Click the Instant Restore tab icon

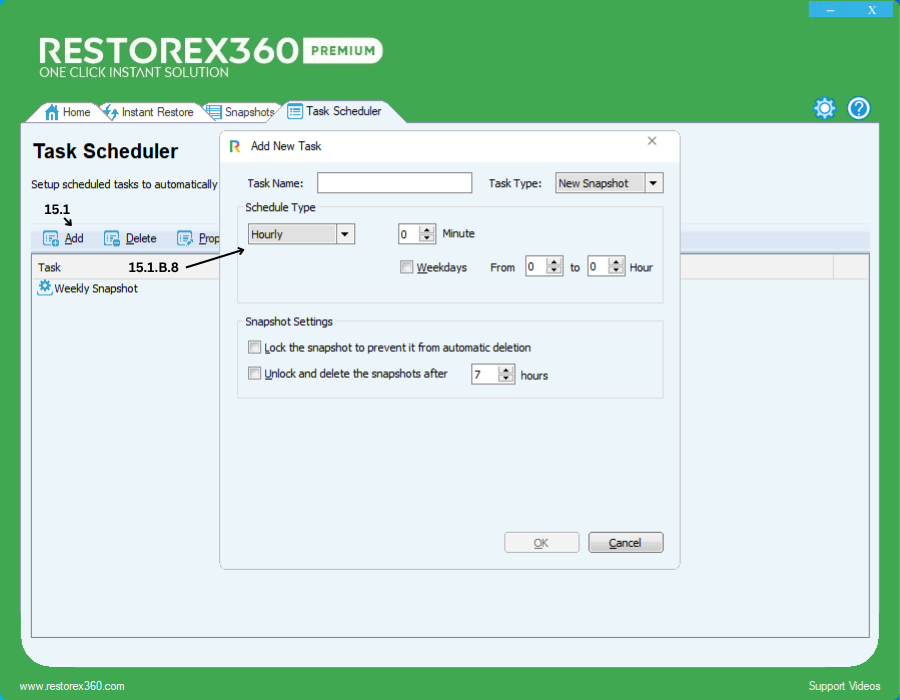[110, 112]
